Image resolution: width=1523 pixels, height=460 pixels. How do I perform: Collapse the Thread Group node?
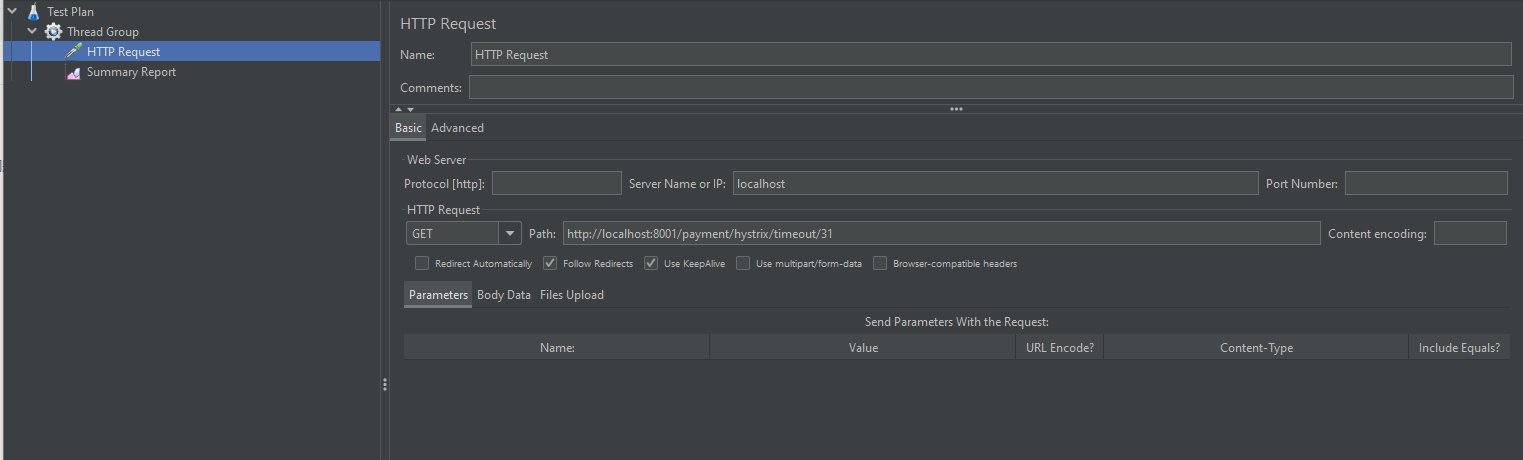coord(32,32)
